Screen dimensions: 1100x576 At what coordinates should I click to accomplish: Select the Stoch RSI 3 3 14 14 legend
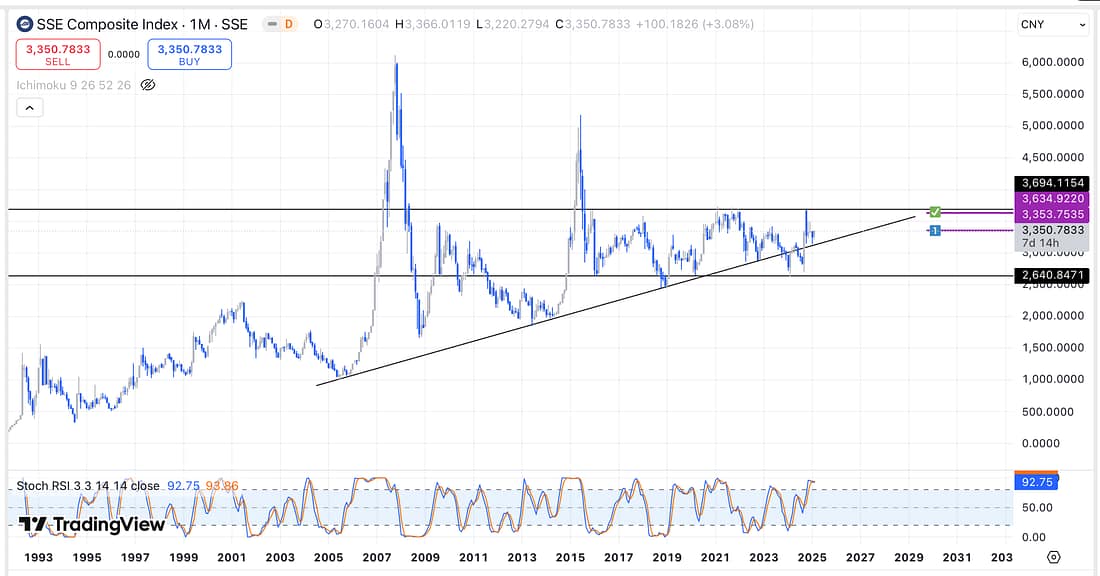pos(87,486)
